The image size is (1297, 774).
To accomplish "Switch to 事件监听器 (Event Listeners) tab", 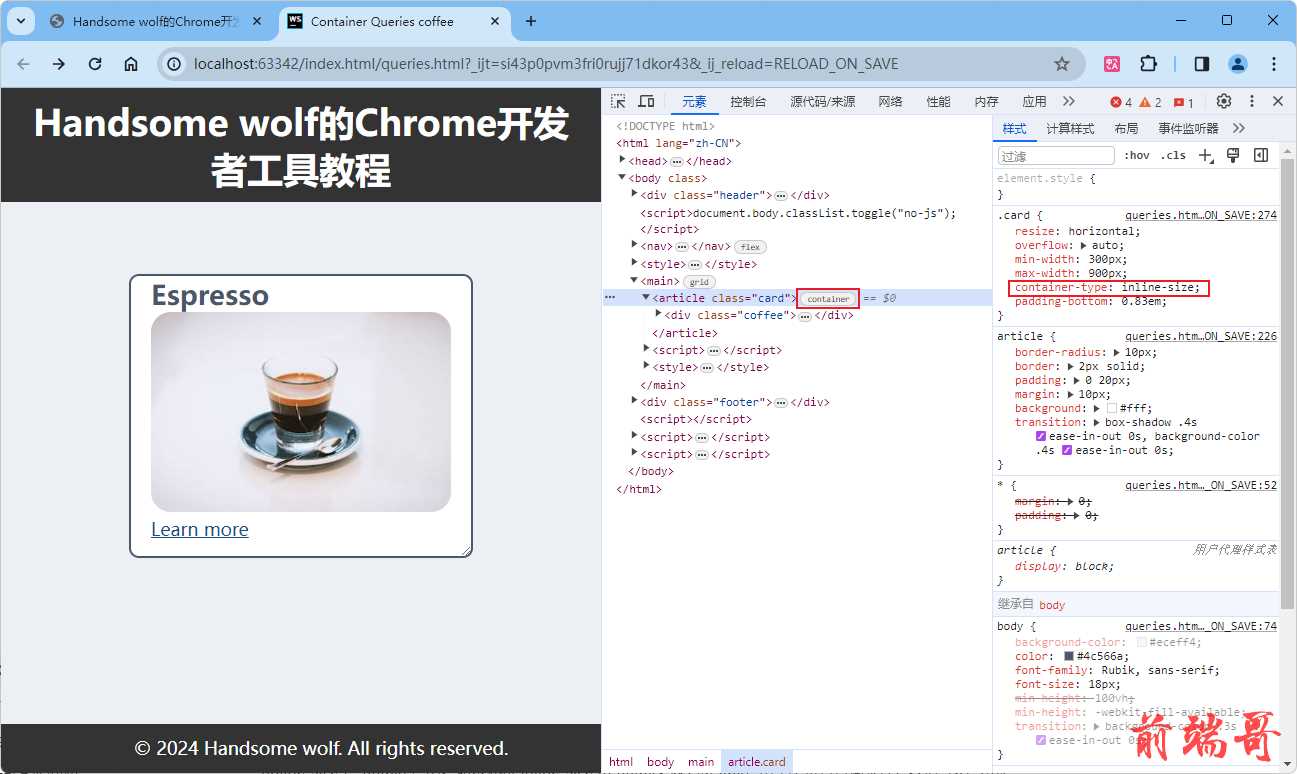I will [1188, 128].
